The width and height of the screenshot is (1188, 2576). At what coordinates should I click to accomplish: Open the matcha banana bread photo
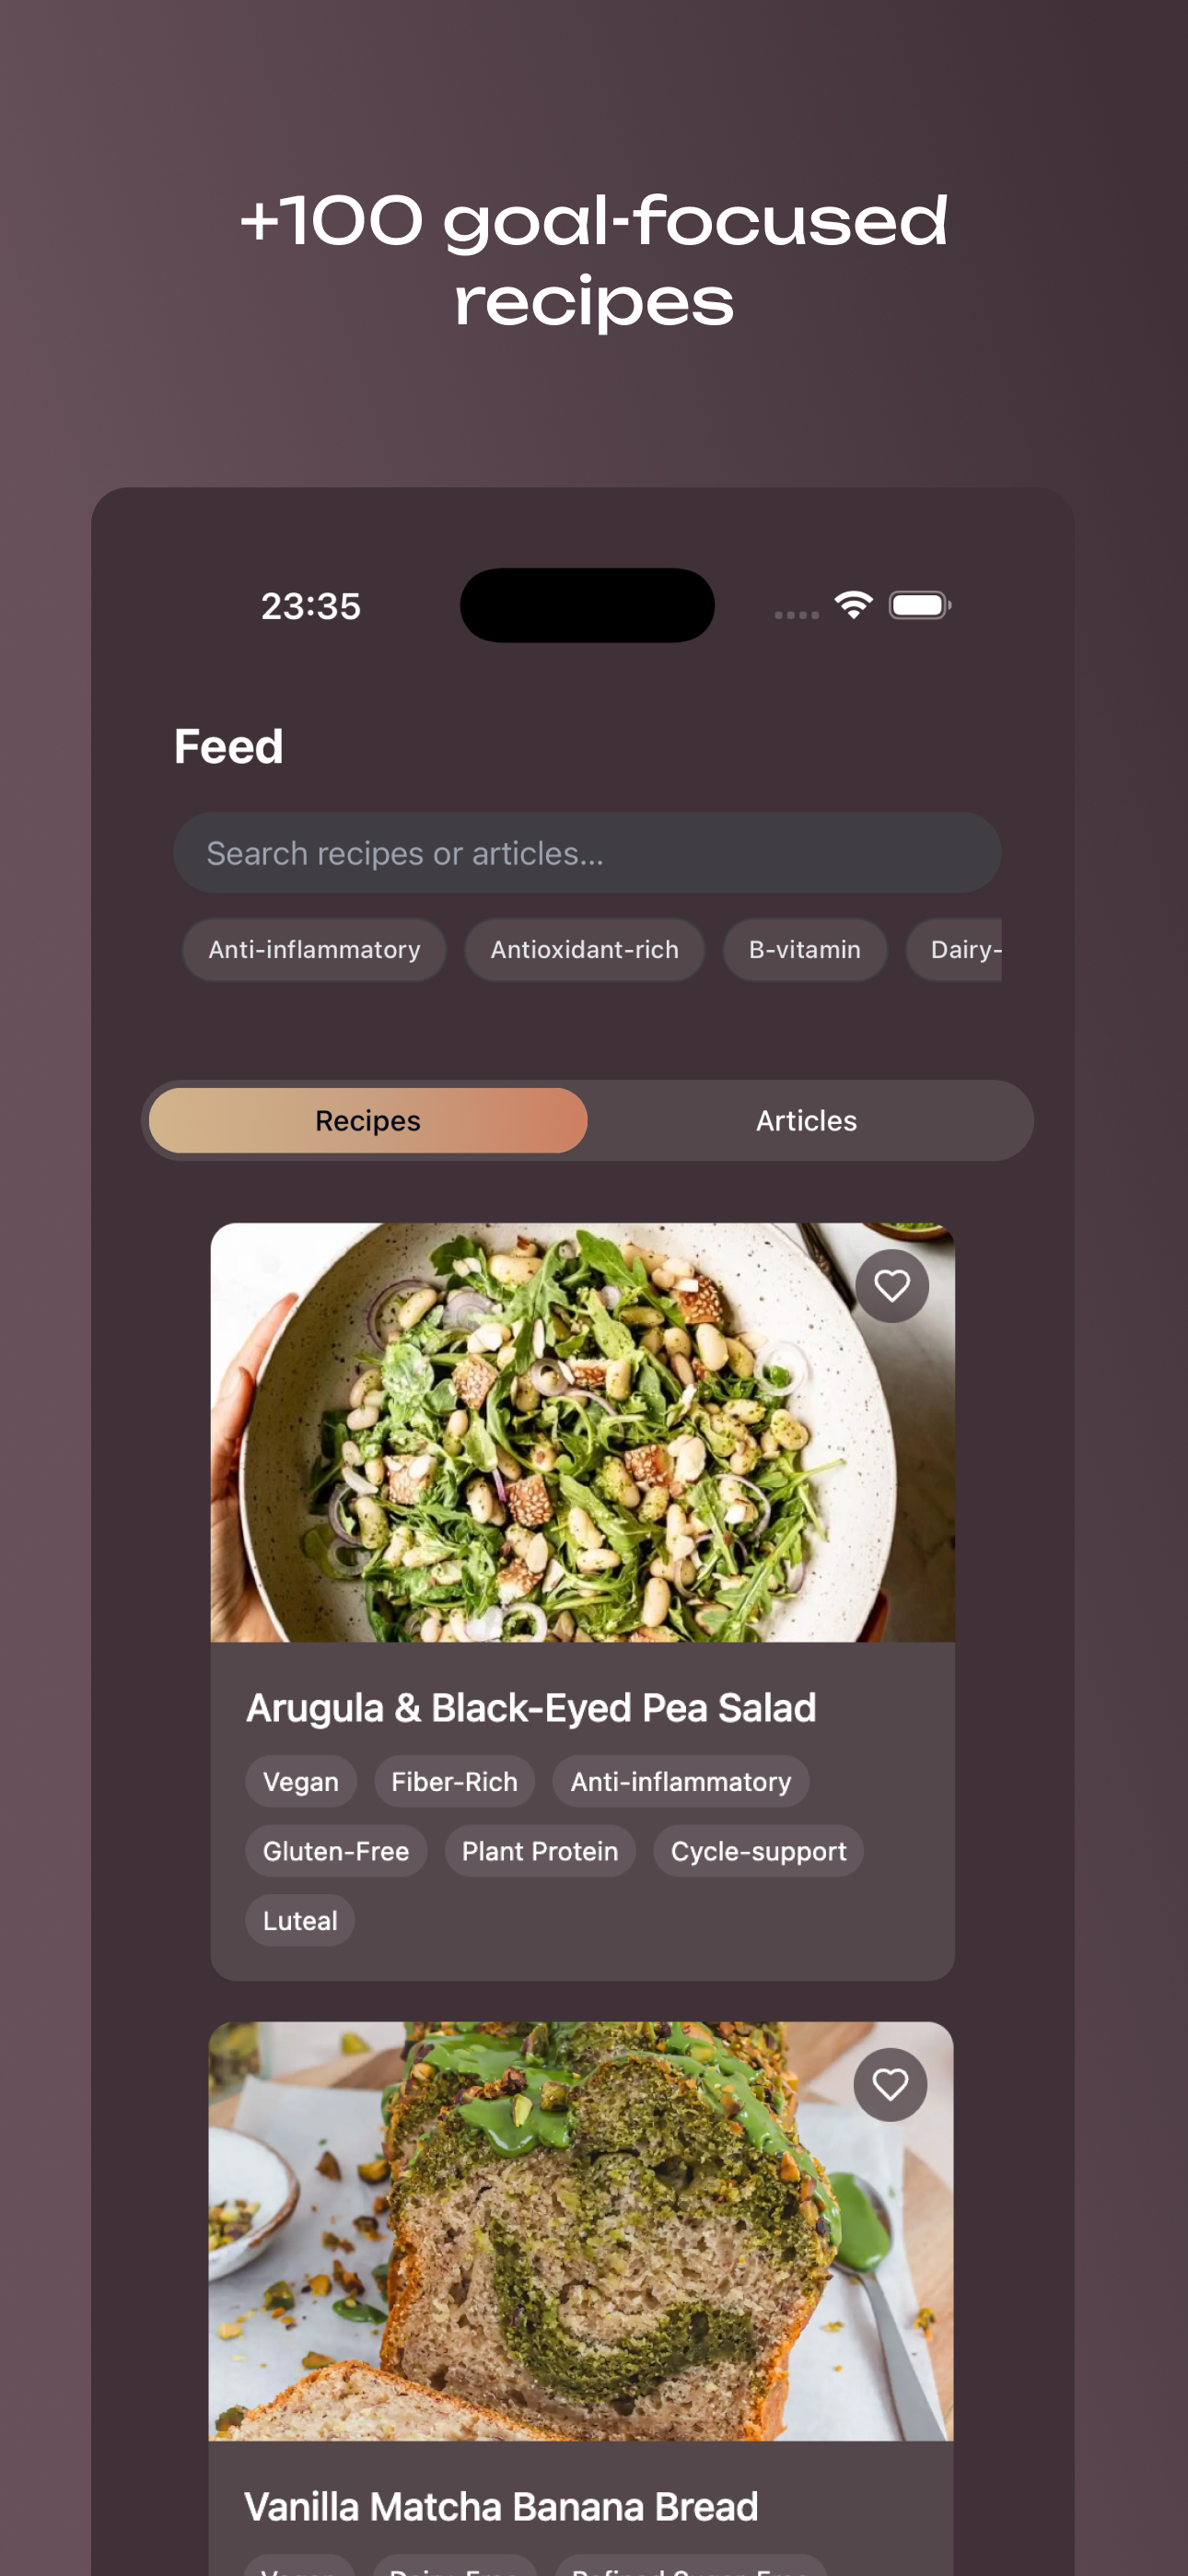pos(580,2231)
